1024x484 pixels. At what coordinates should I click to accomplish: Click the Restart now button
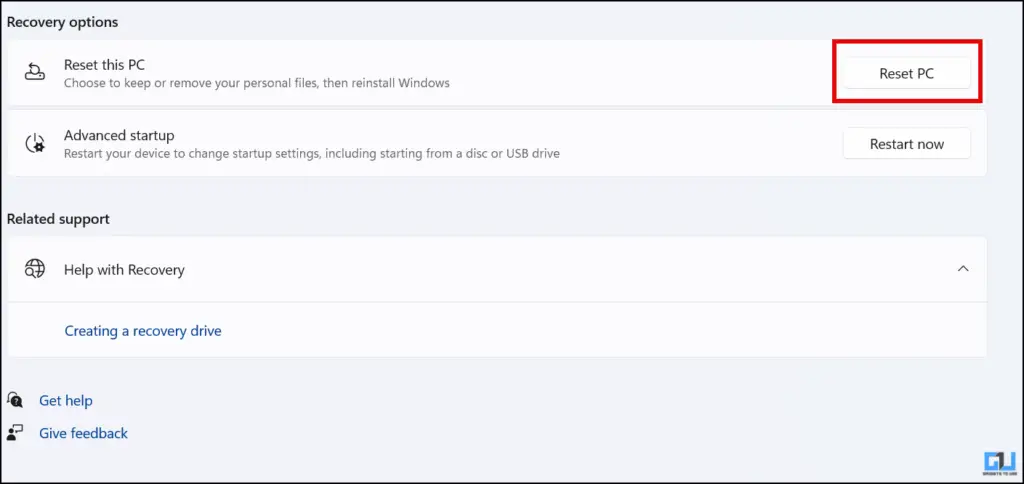click(x=906, y=144)
